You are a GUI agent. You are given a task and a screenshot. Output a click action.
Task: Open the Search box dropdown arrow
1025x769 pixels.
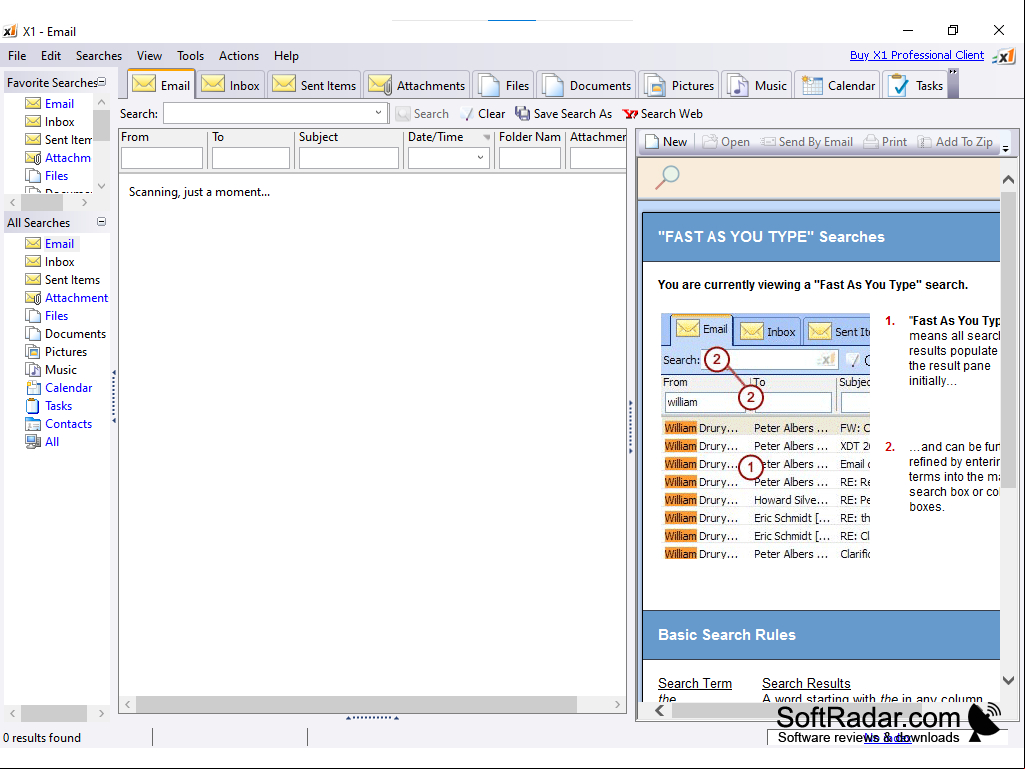click(x=378, y=112)
